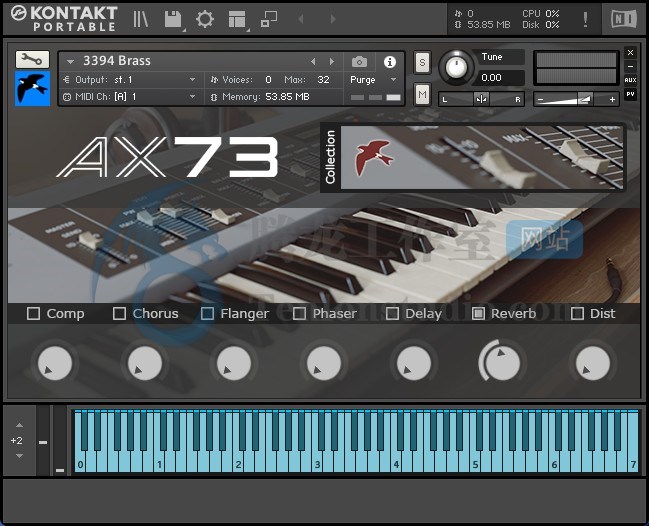The width and height of the screenshot is (649, 526).
Task: Open the instrument name dropdown arrow
Action: [70, 62]
